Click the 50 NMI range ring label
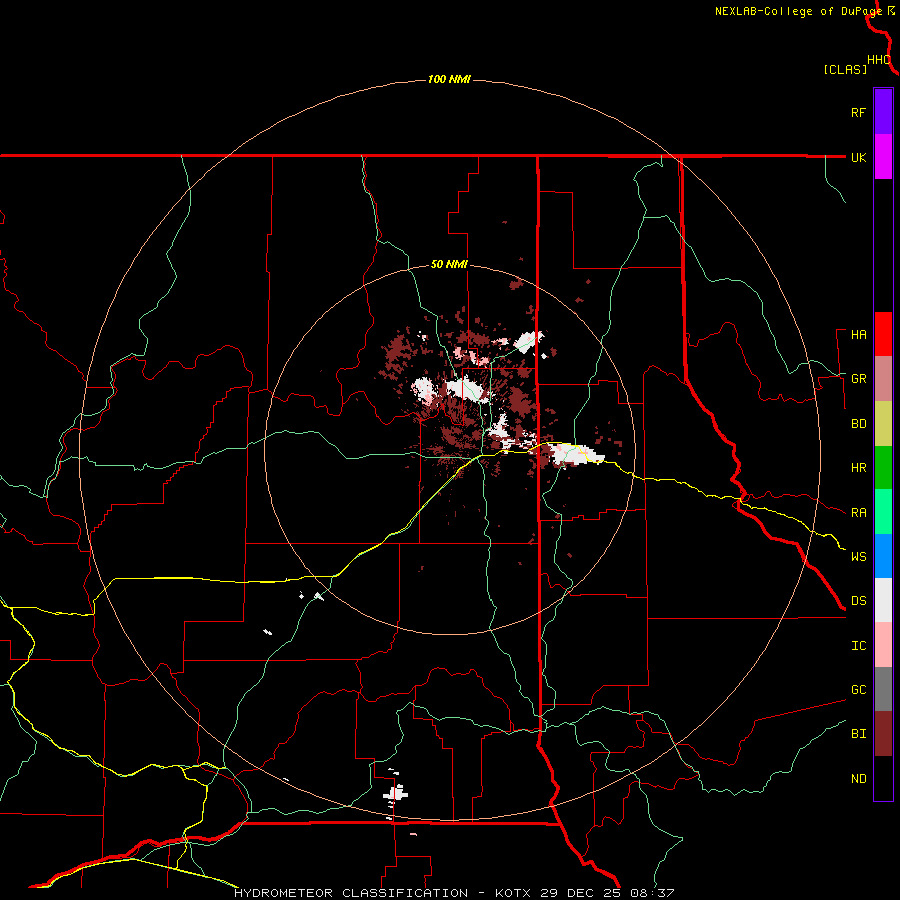Viewport: 900px width, 900px height. pyautogui.click(x=449, y=264)
